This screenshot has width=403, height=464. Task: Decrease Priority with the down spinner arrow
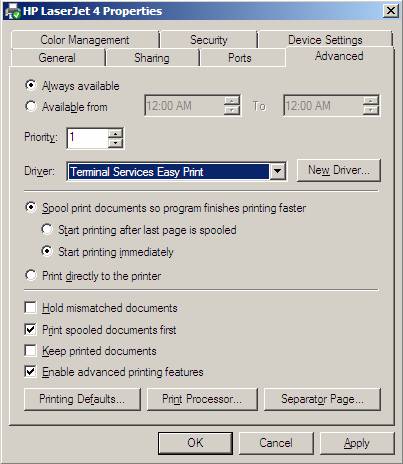115,143
